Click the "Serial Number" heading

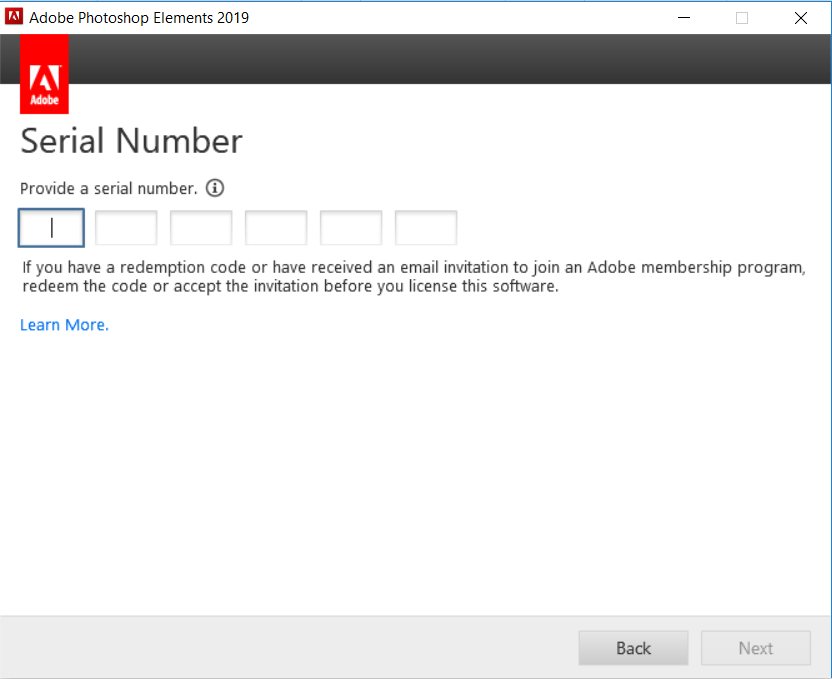pos(131,141)
